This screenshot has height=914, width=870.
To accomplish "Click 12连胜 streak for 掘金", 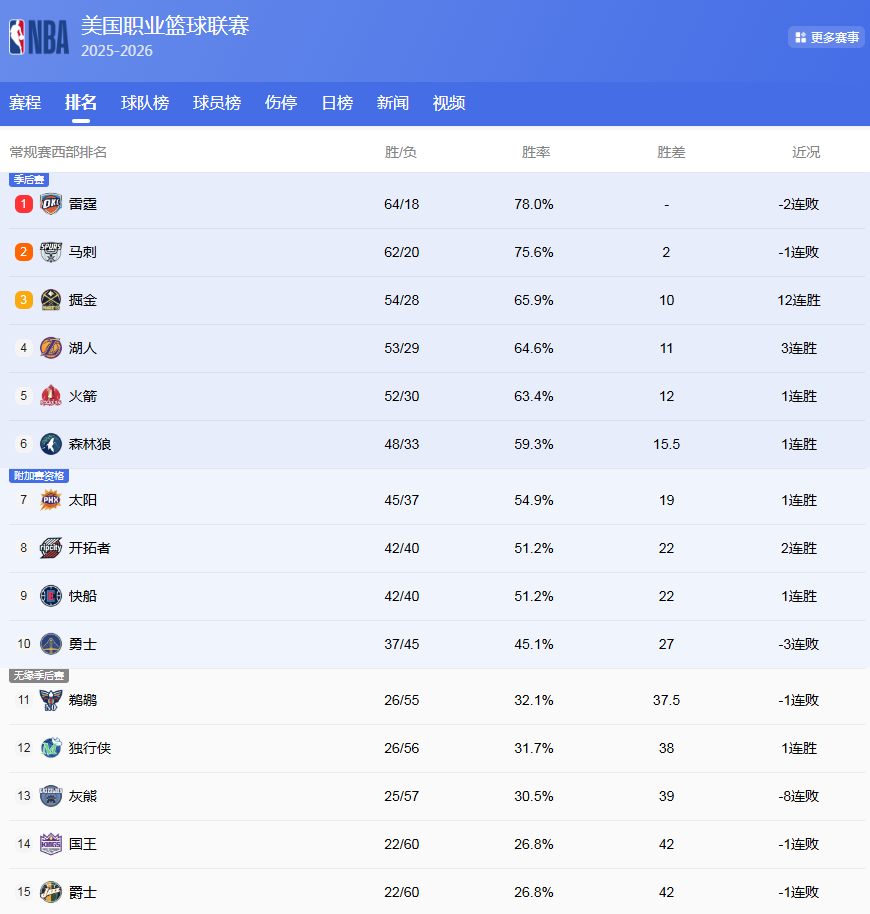I will click(x=799, y=300).
